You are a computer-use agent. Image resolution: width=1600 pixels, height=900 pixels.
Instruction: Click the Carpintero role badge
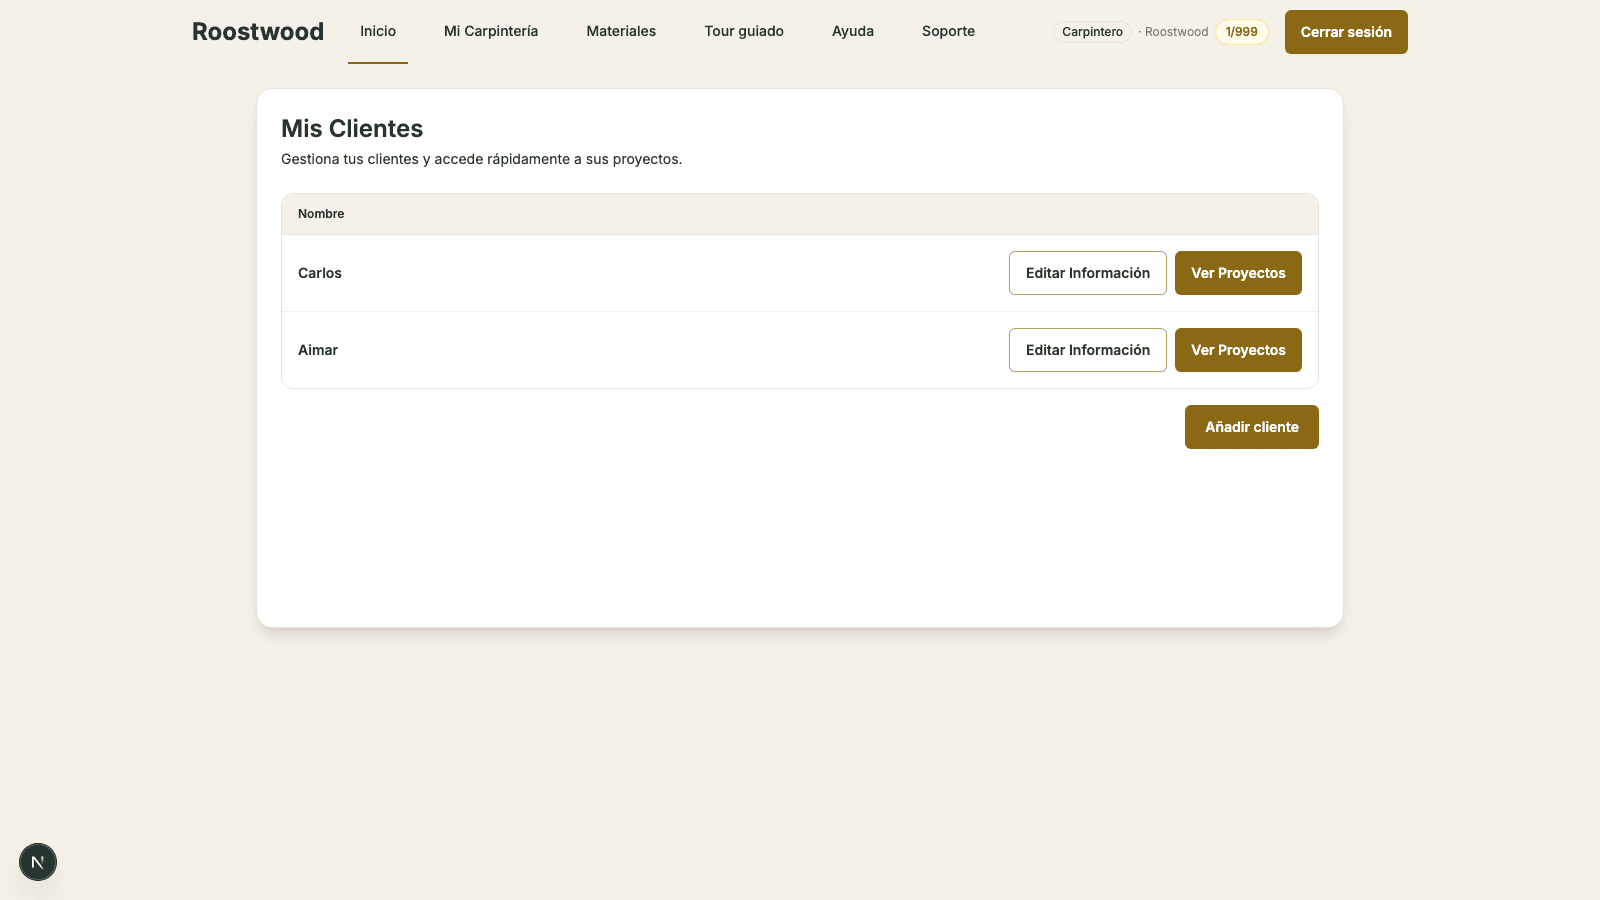click(1092, 32)
